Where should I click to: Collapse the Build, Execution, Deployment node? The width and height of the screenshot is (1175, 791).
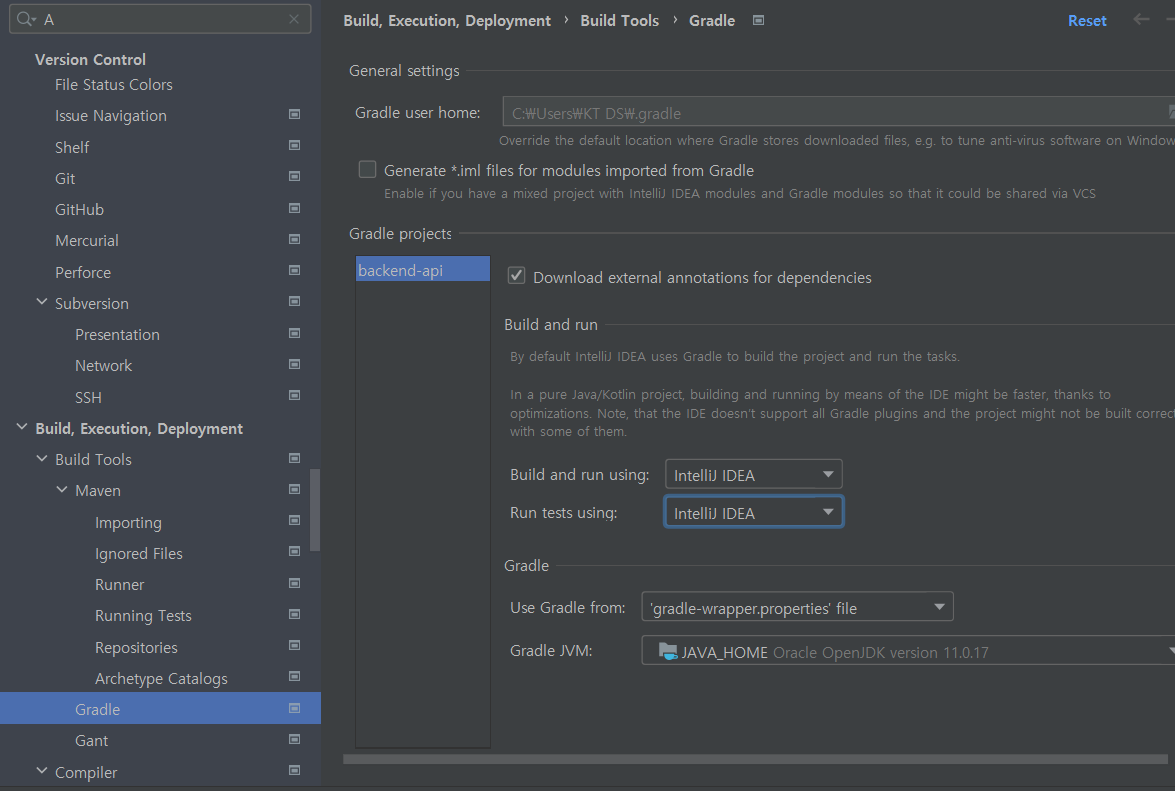[x=21, y=427]
